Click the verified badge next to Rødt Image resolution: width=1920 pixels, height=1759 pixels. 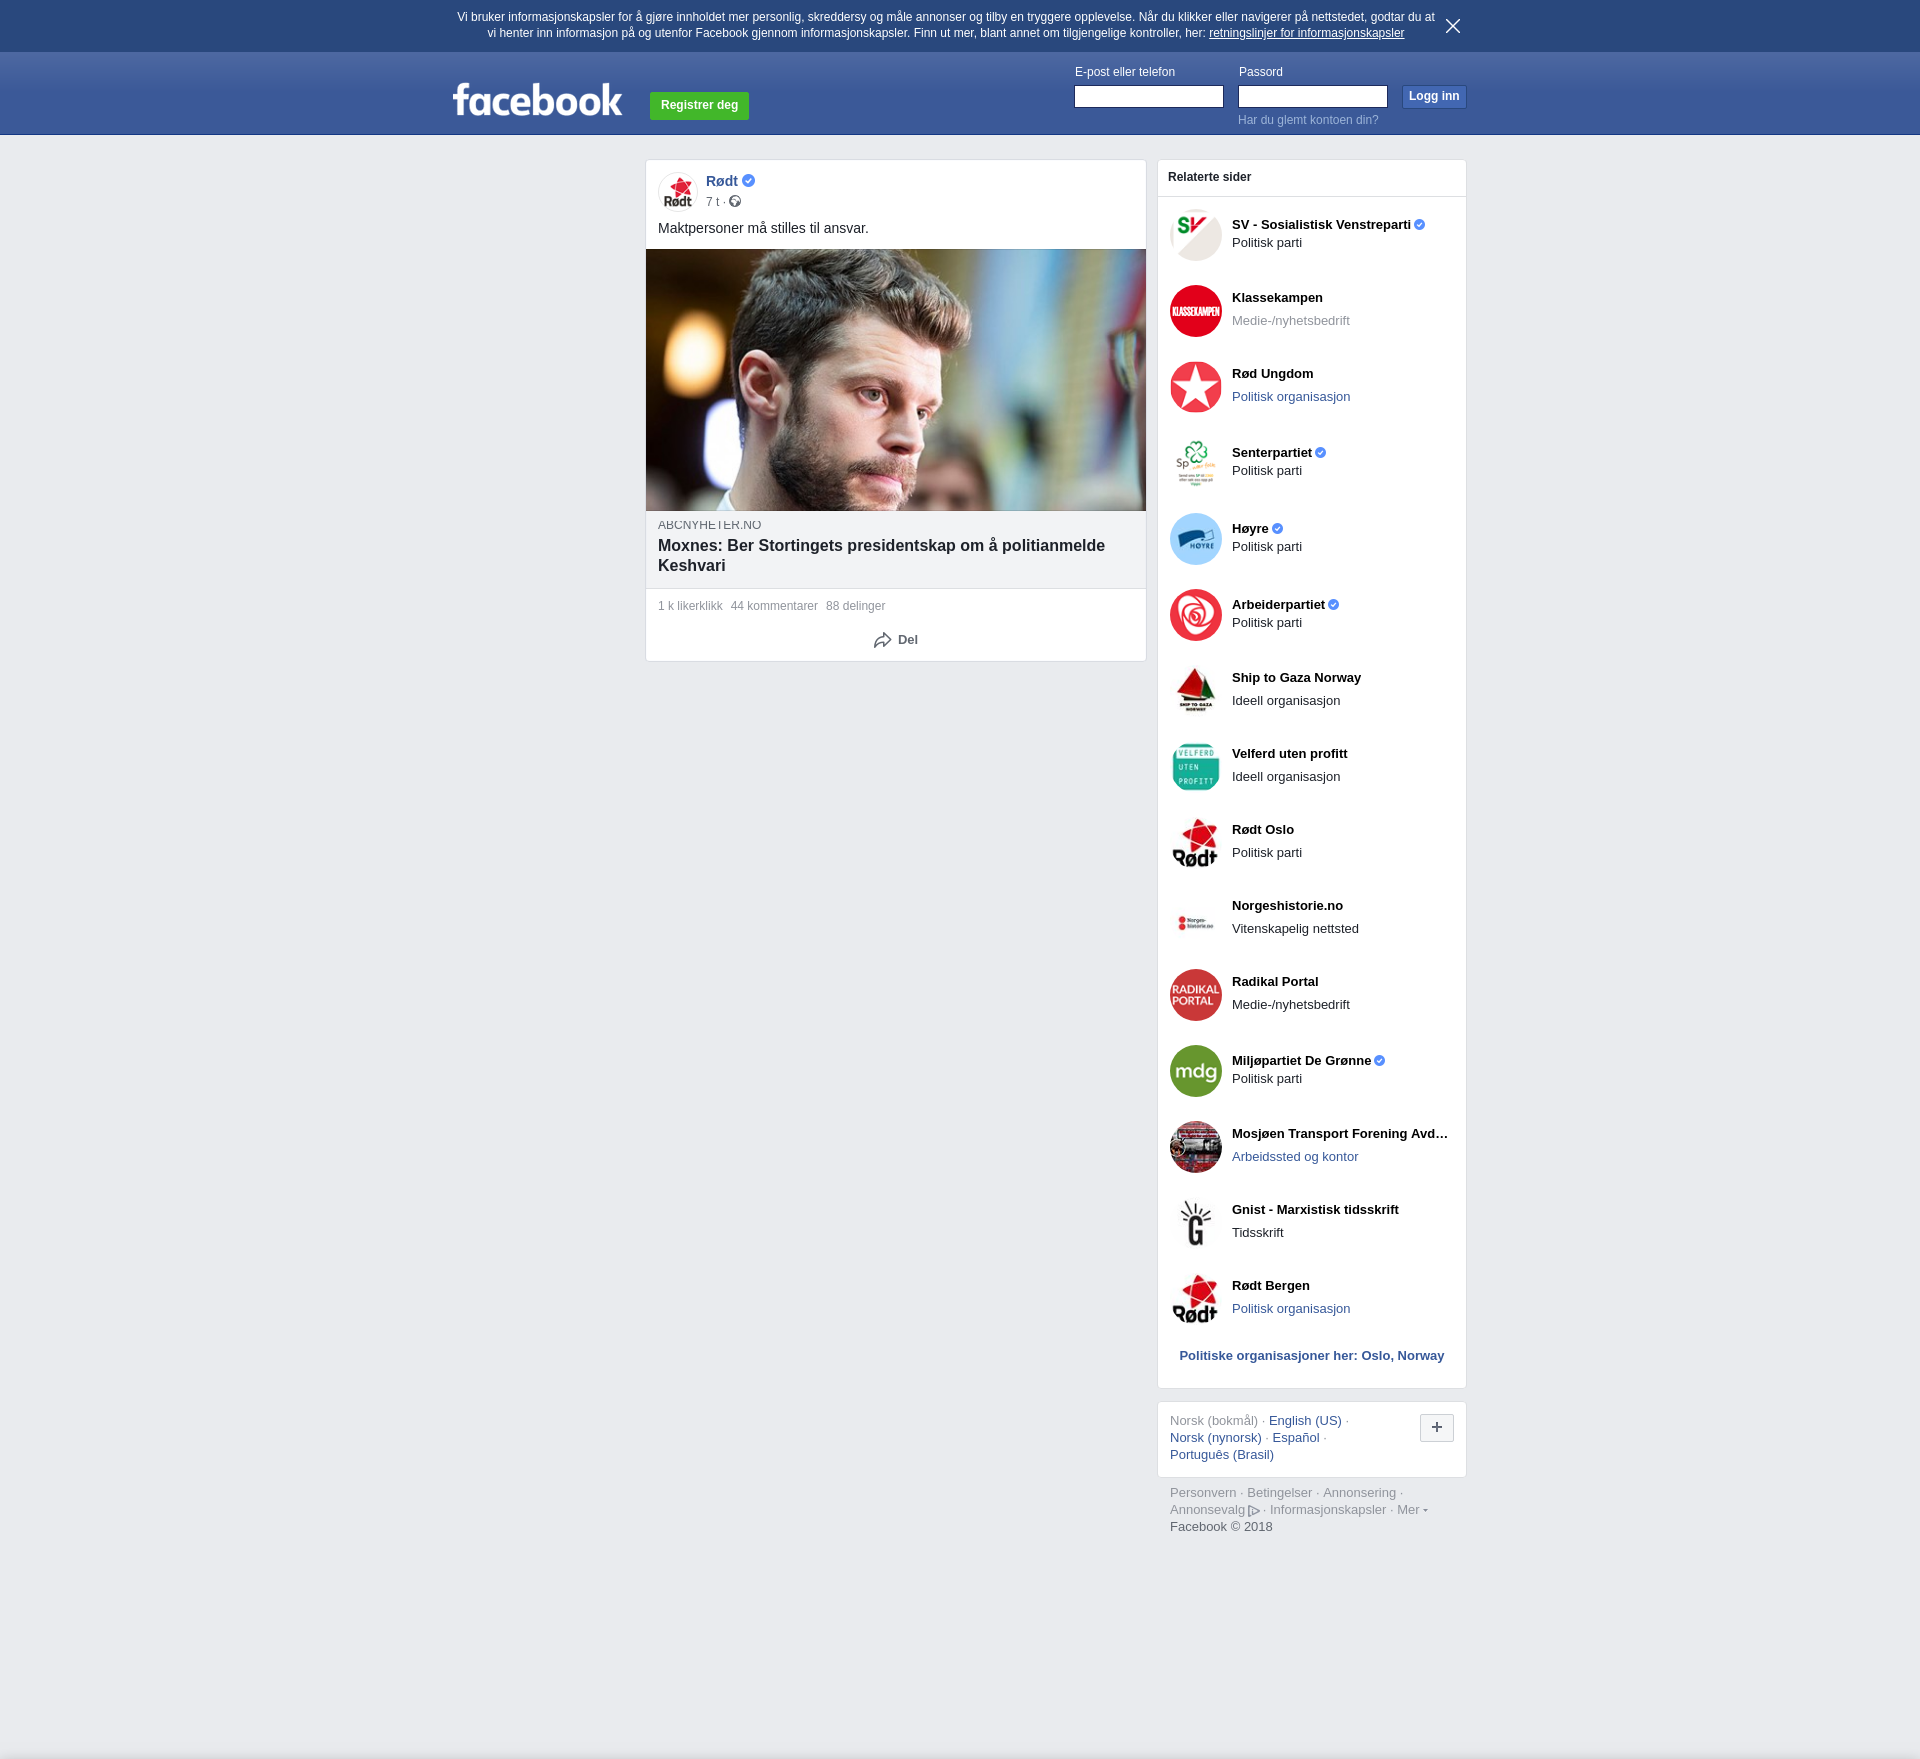tap(749, 181)
